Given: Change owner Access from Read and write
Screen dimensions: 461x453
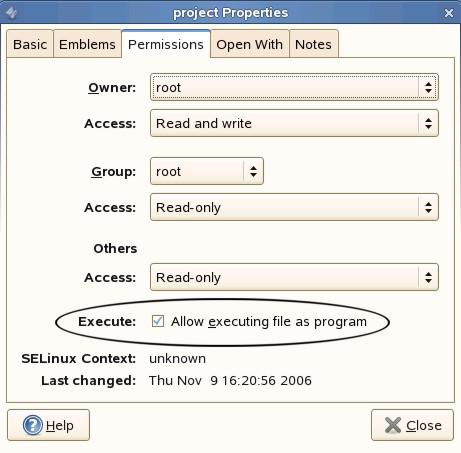Looking at the screenshot, I should [x=294, y=123].
